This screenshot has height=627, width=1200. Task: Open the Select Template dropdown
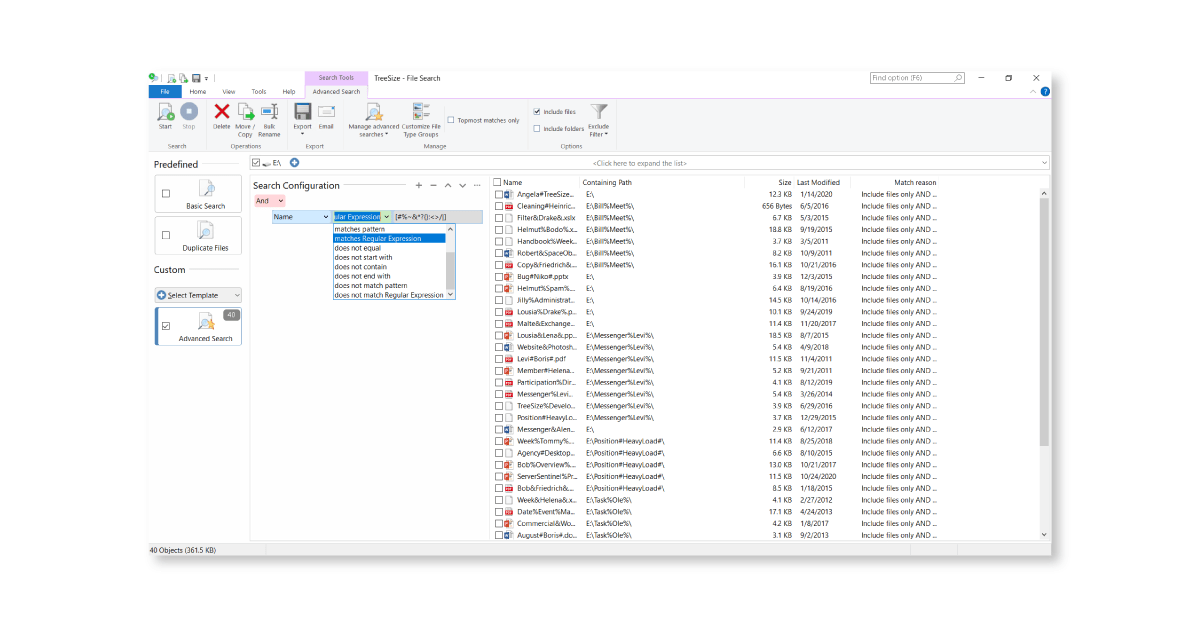tap(197, 294)
